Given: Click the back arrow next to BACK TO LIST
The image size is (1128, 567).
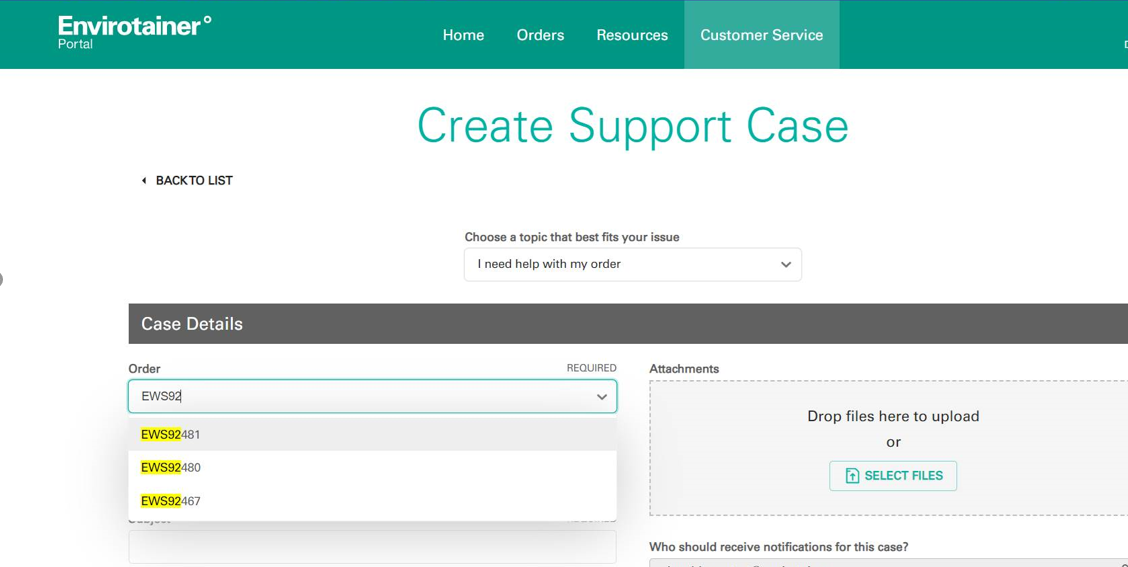Looking at the screenshot, I should (144, 181).
